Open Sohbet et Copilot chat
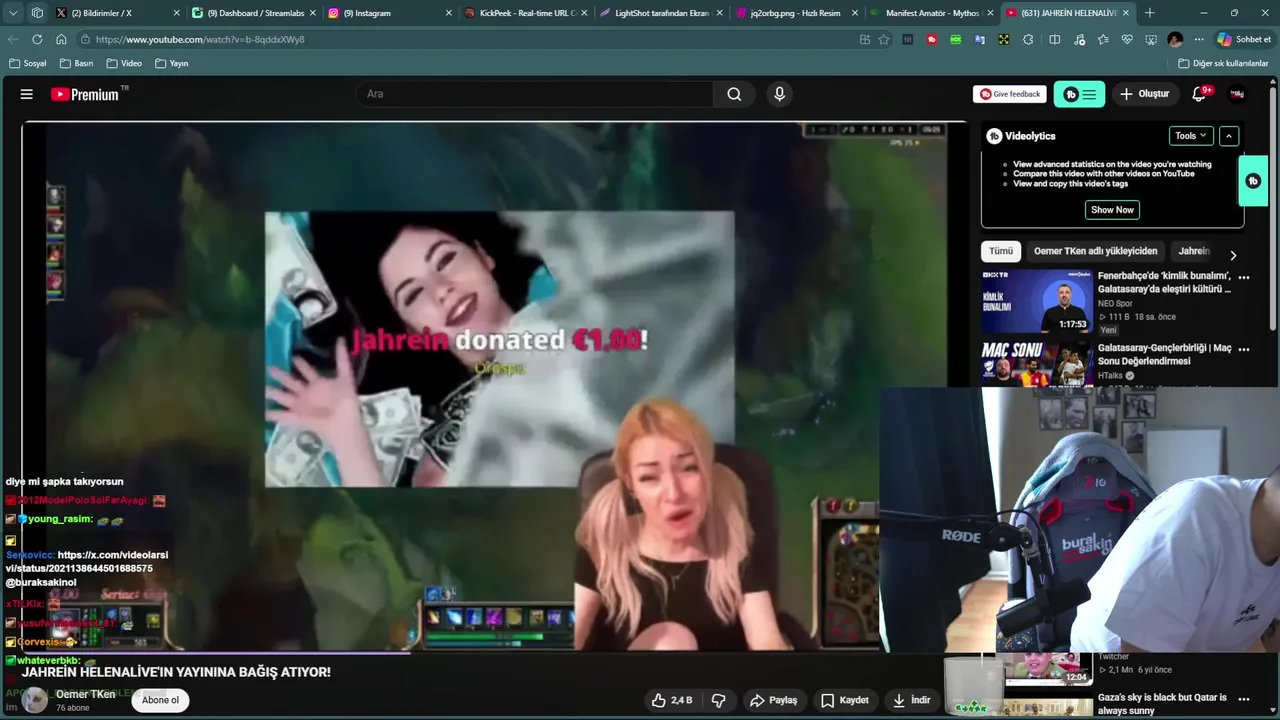 1243,39
